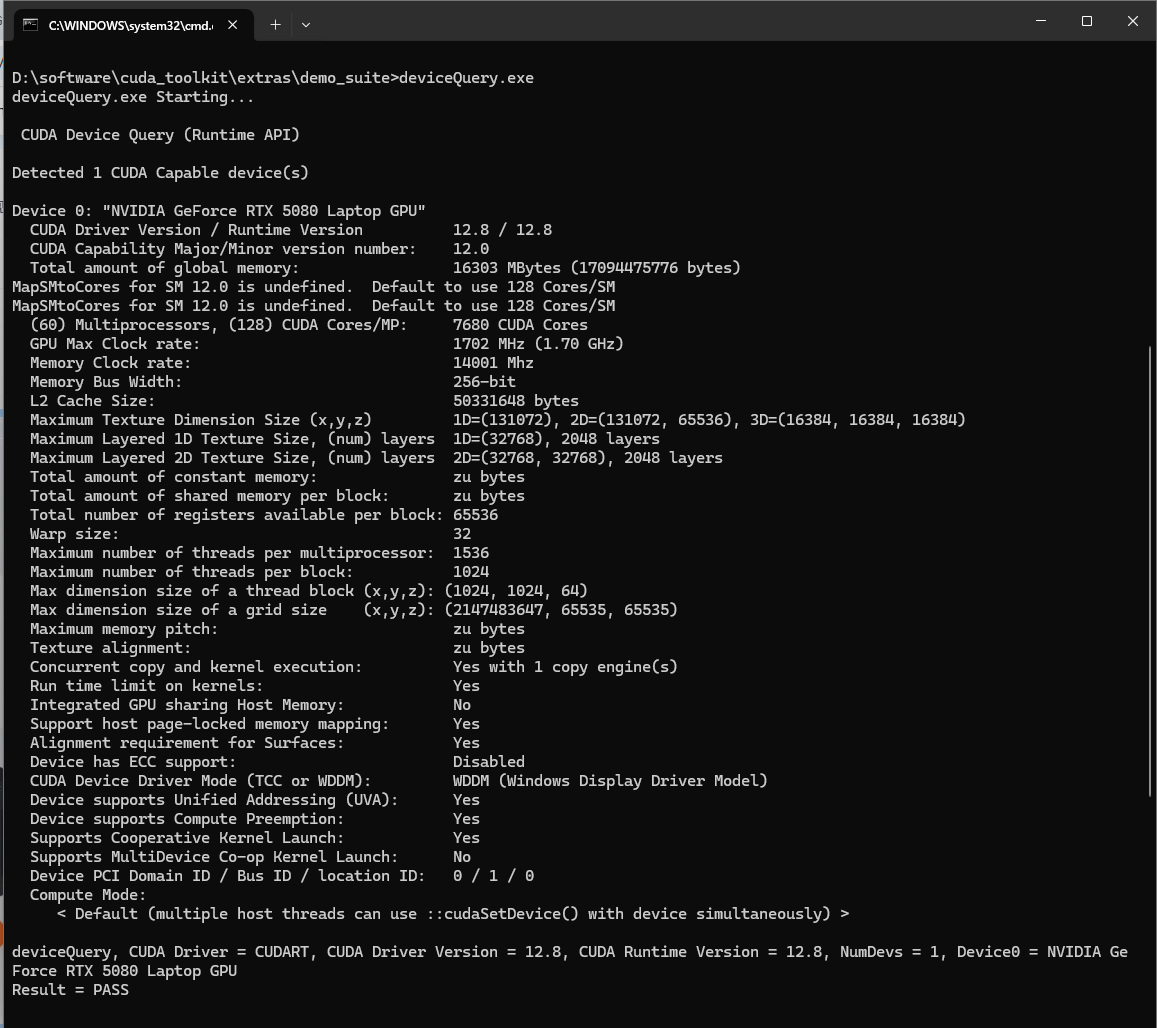Click '7680 CUDA Cores' value

[520, 325]
